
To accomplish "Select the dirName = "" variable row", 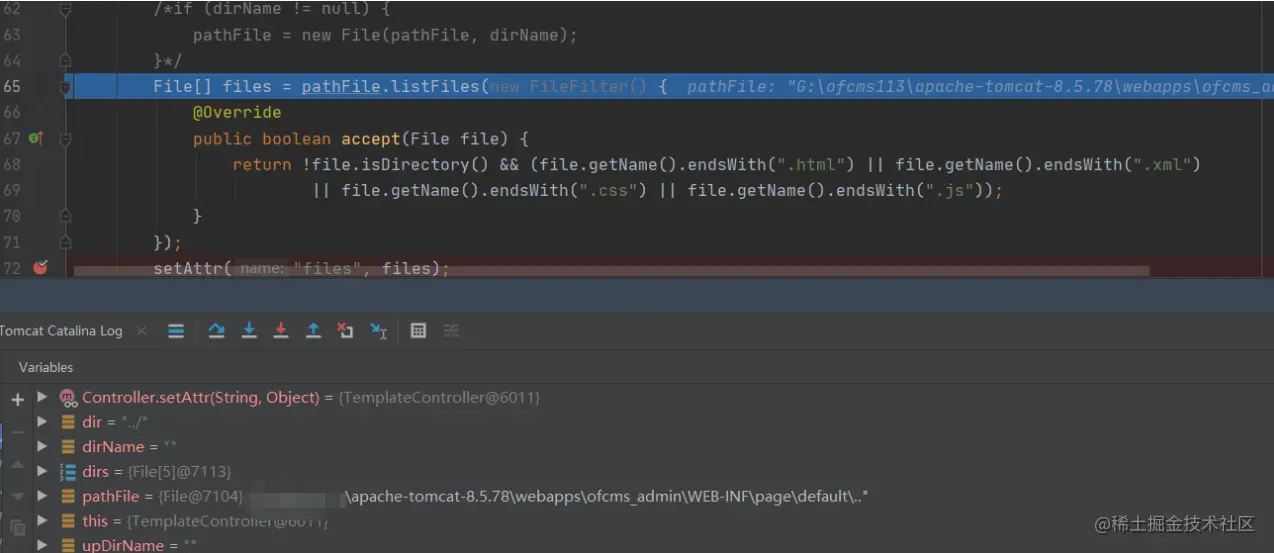I will [x=655, y=446].
